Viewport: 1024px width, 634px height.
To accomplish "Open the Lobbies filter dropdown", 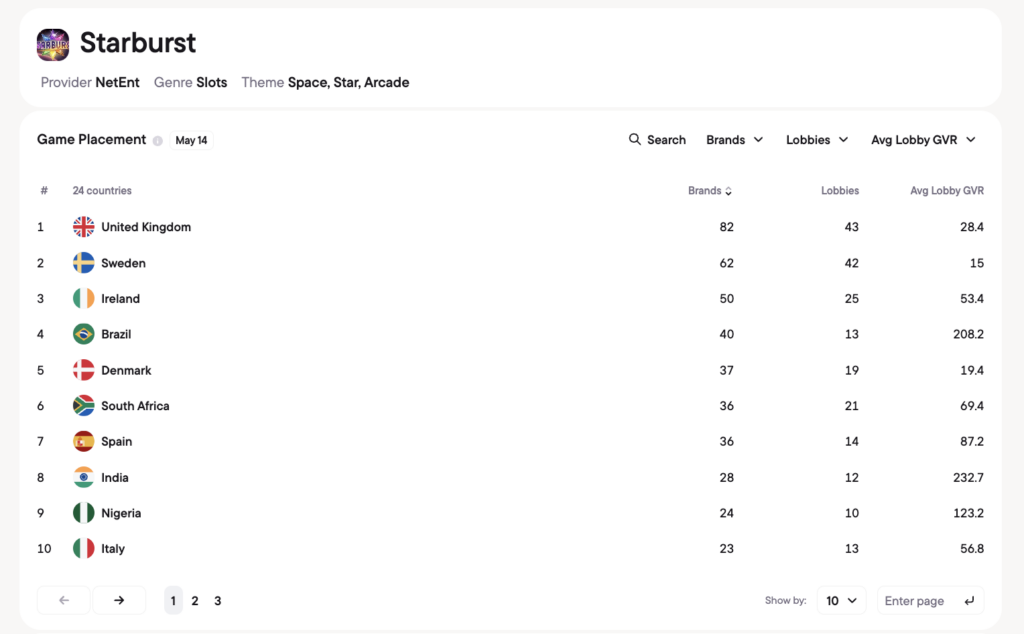I will [817, 140].
